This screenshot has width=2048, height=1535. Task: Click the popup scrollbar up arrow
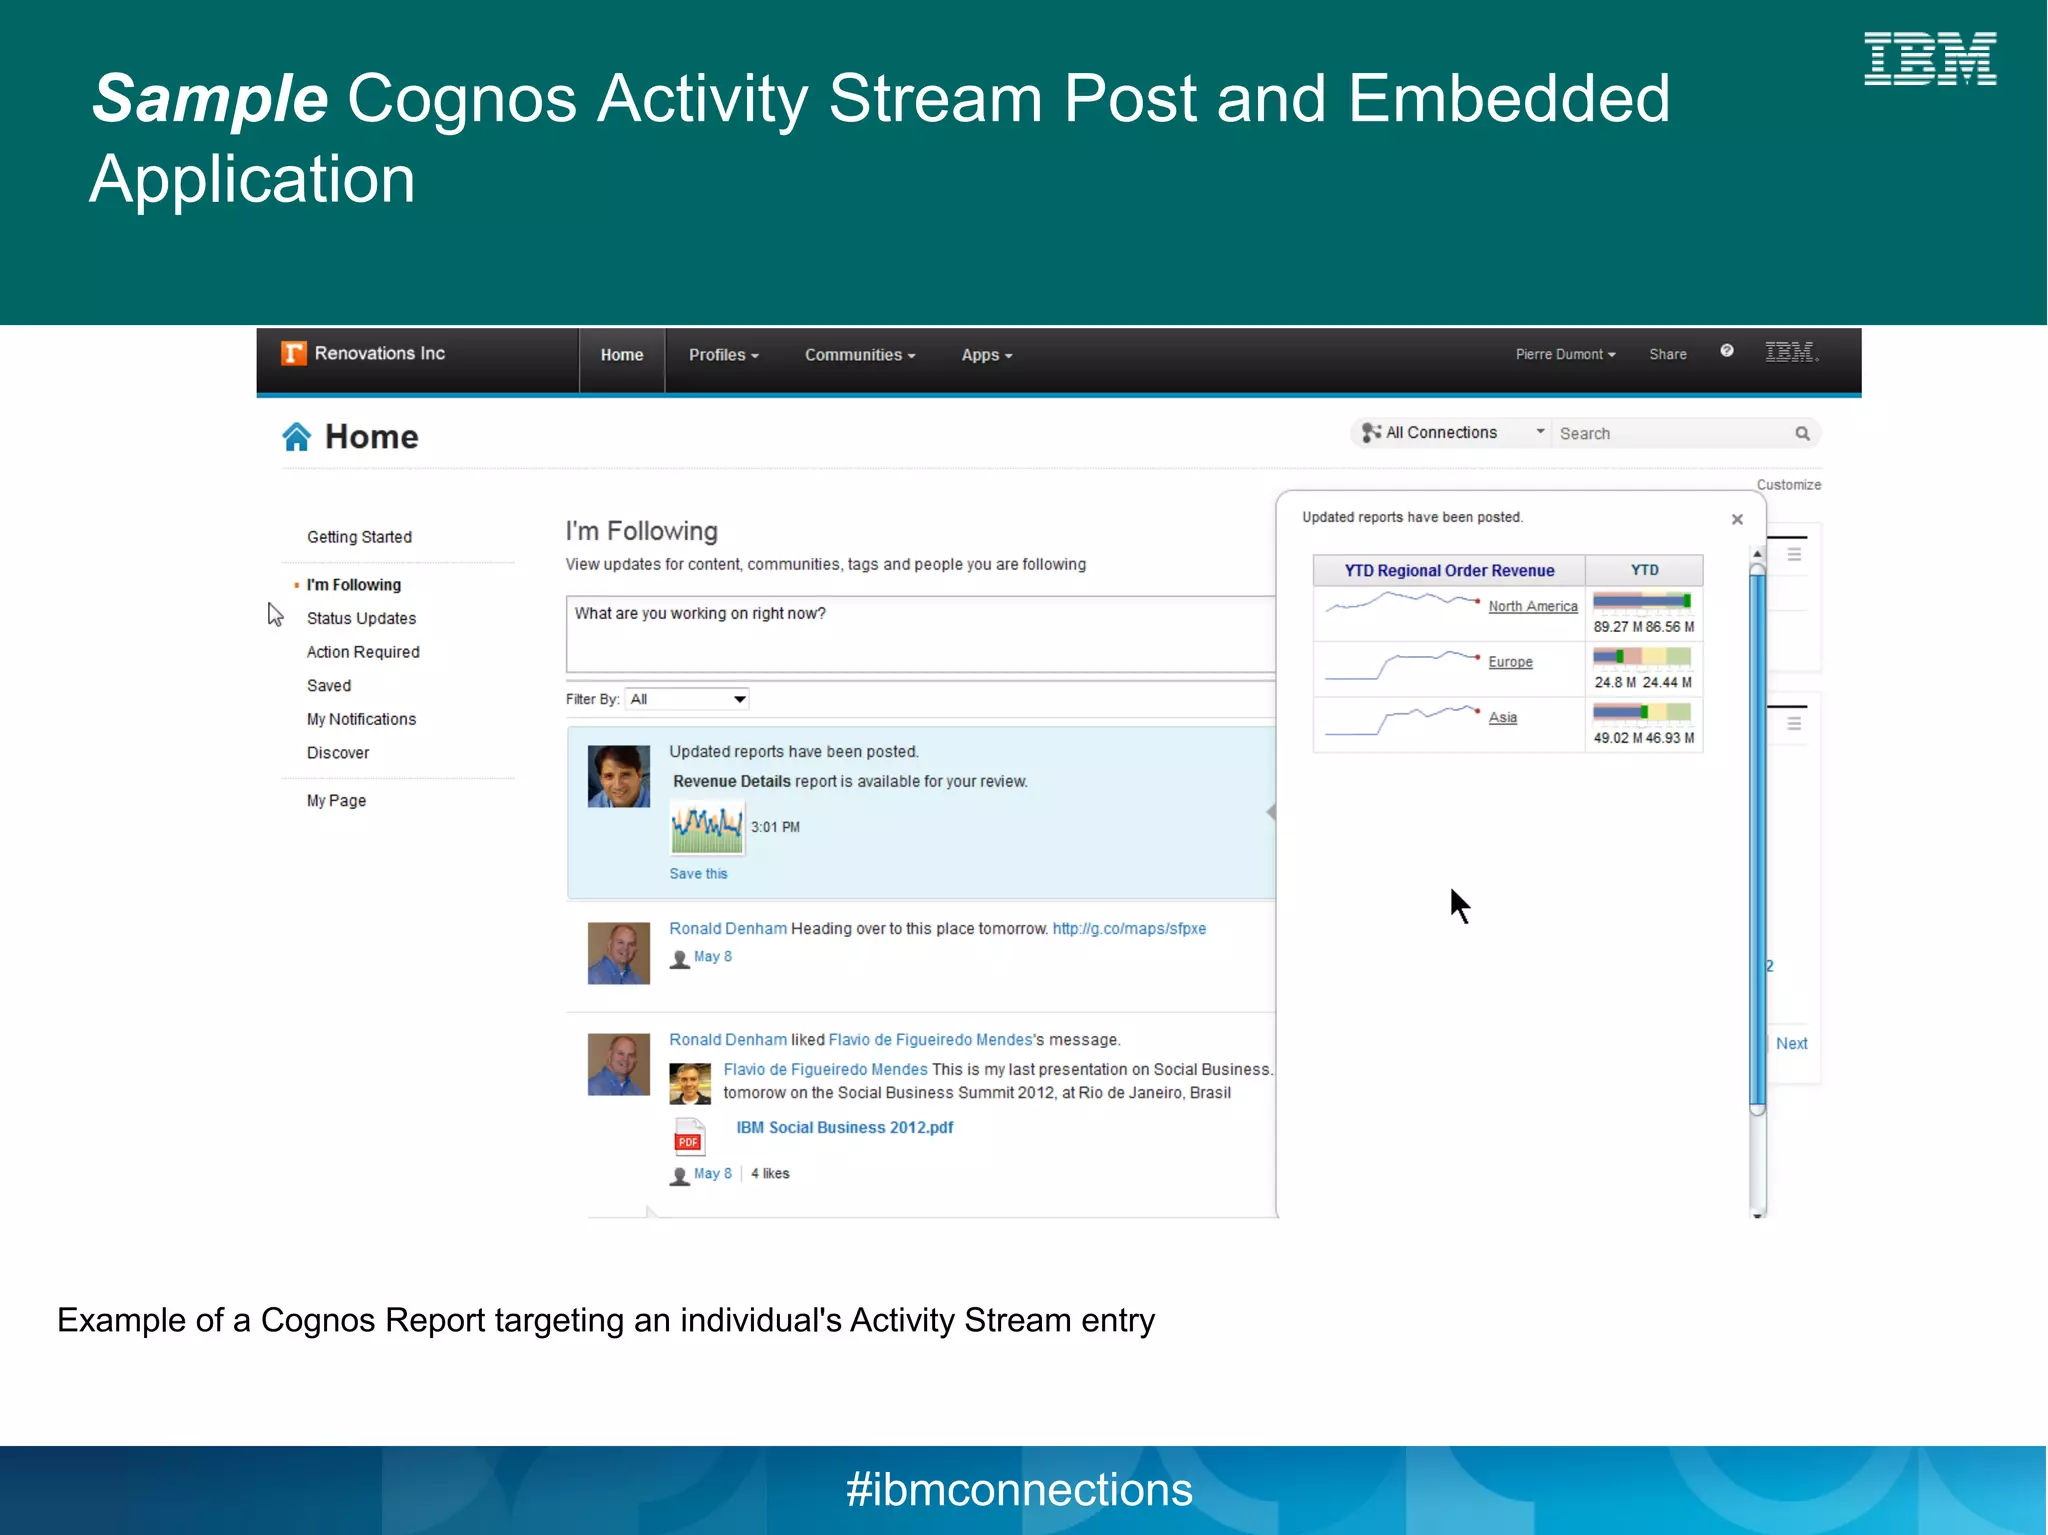point(1757,554)
